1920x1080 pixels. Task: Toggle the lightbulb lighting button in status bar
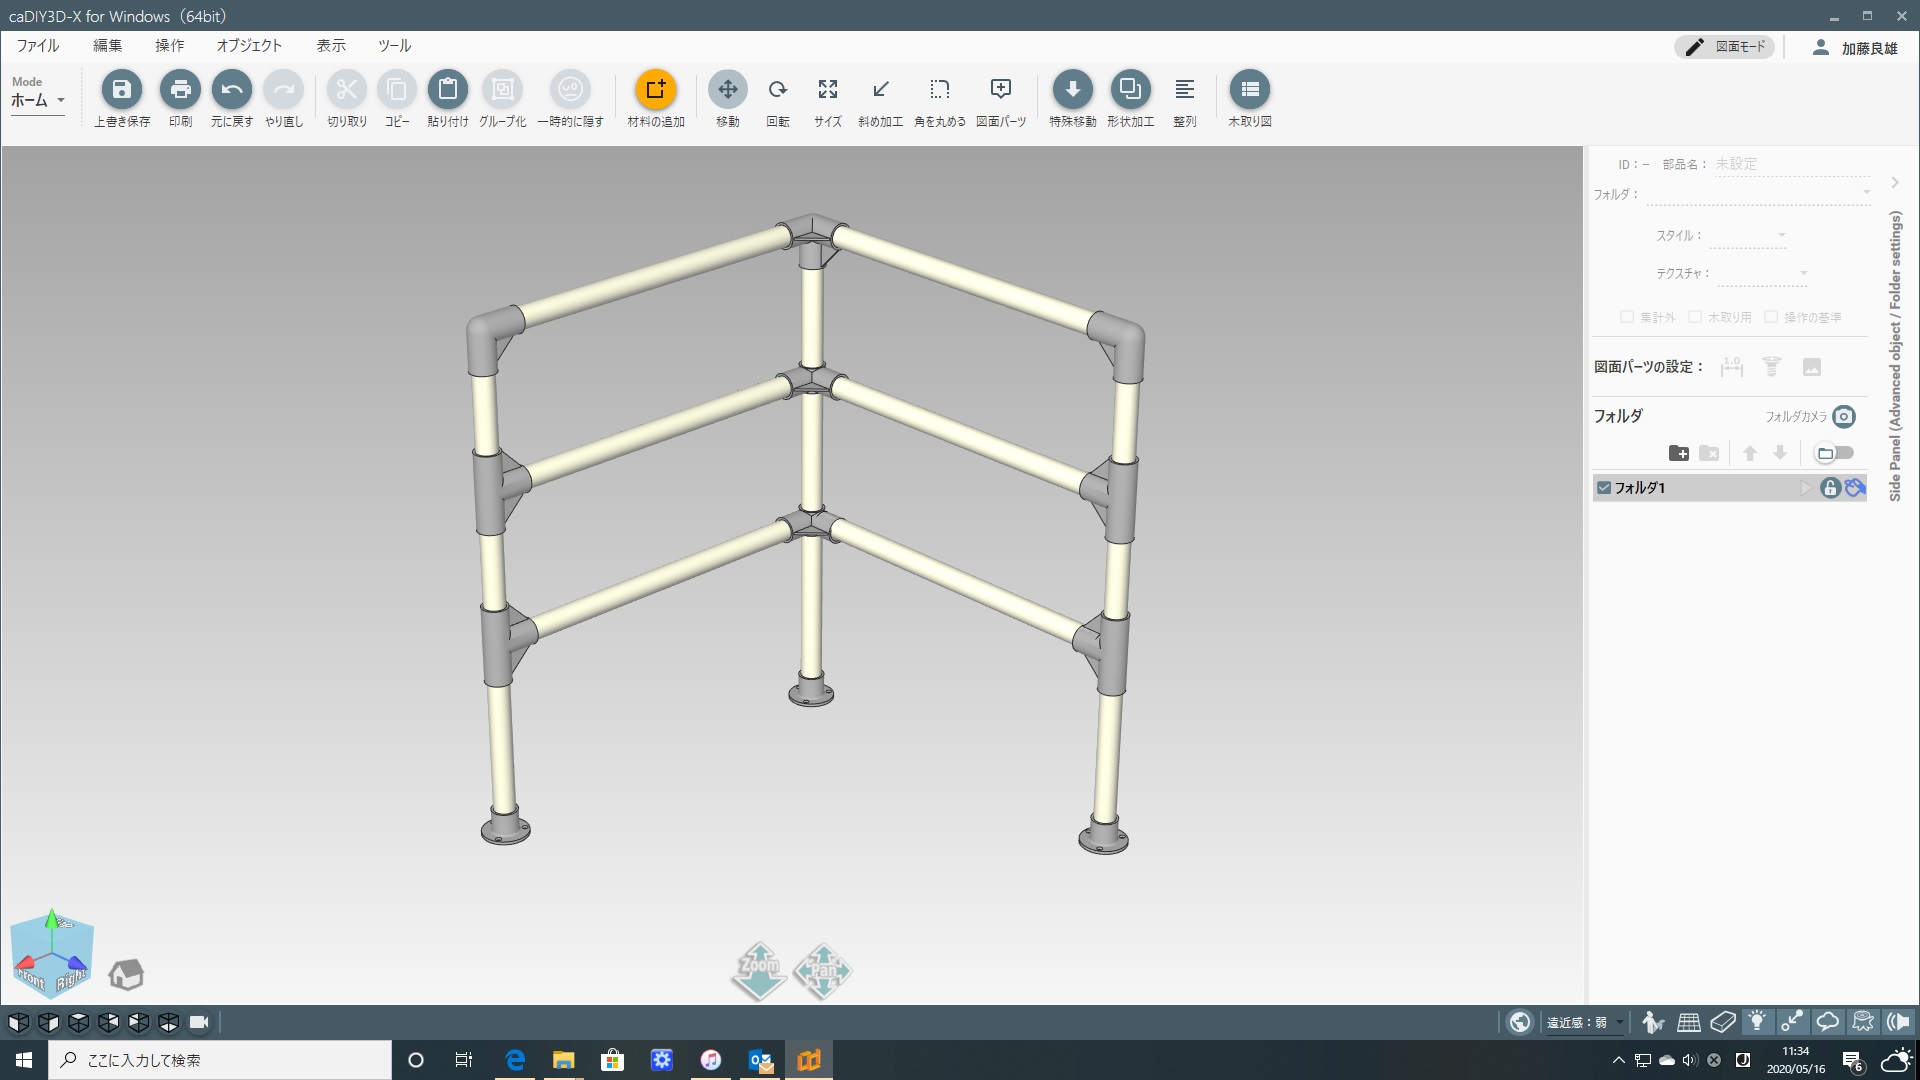click(x=1756, y=1022)
